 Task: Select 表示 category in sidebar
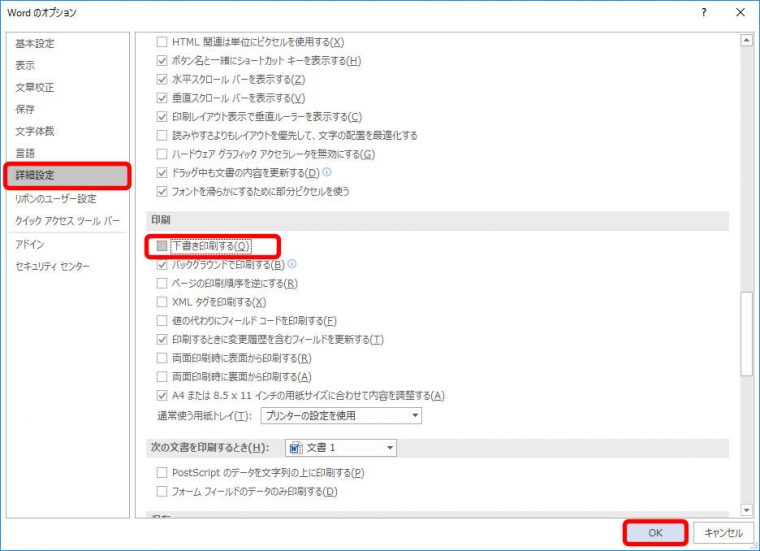(67, 65)
